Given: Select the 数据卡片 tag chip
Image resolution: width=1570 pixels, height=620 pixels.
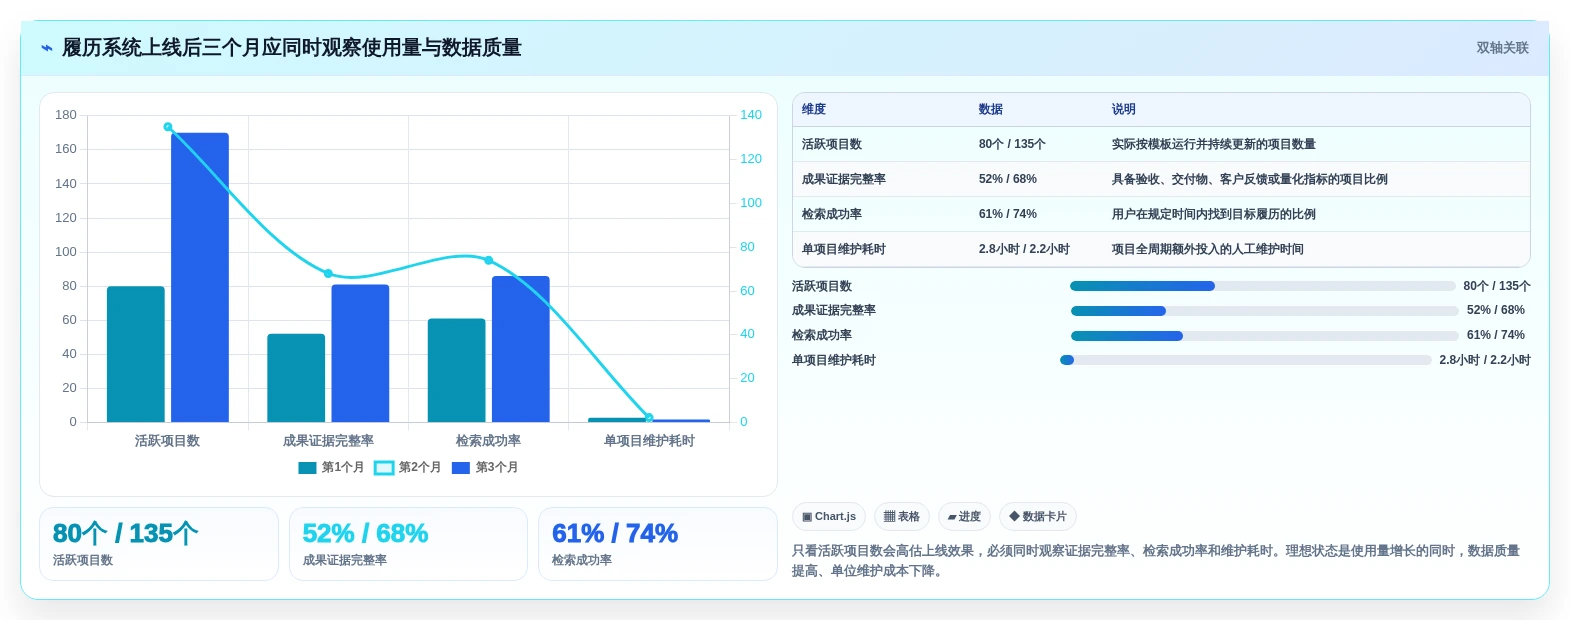Looking at the screenshot, I should (x=1037, y=517).
